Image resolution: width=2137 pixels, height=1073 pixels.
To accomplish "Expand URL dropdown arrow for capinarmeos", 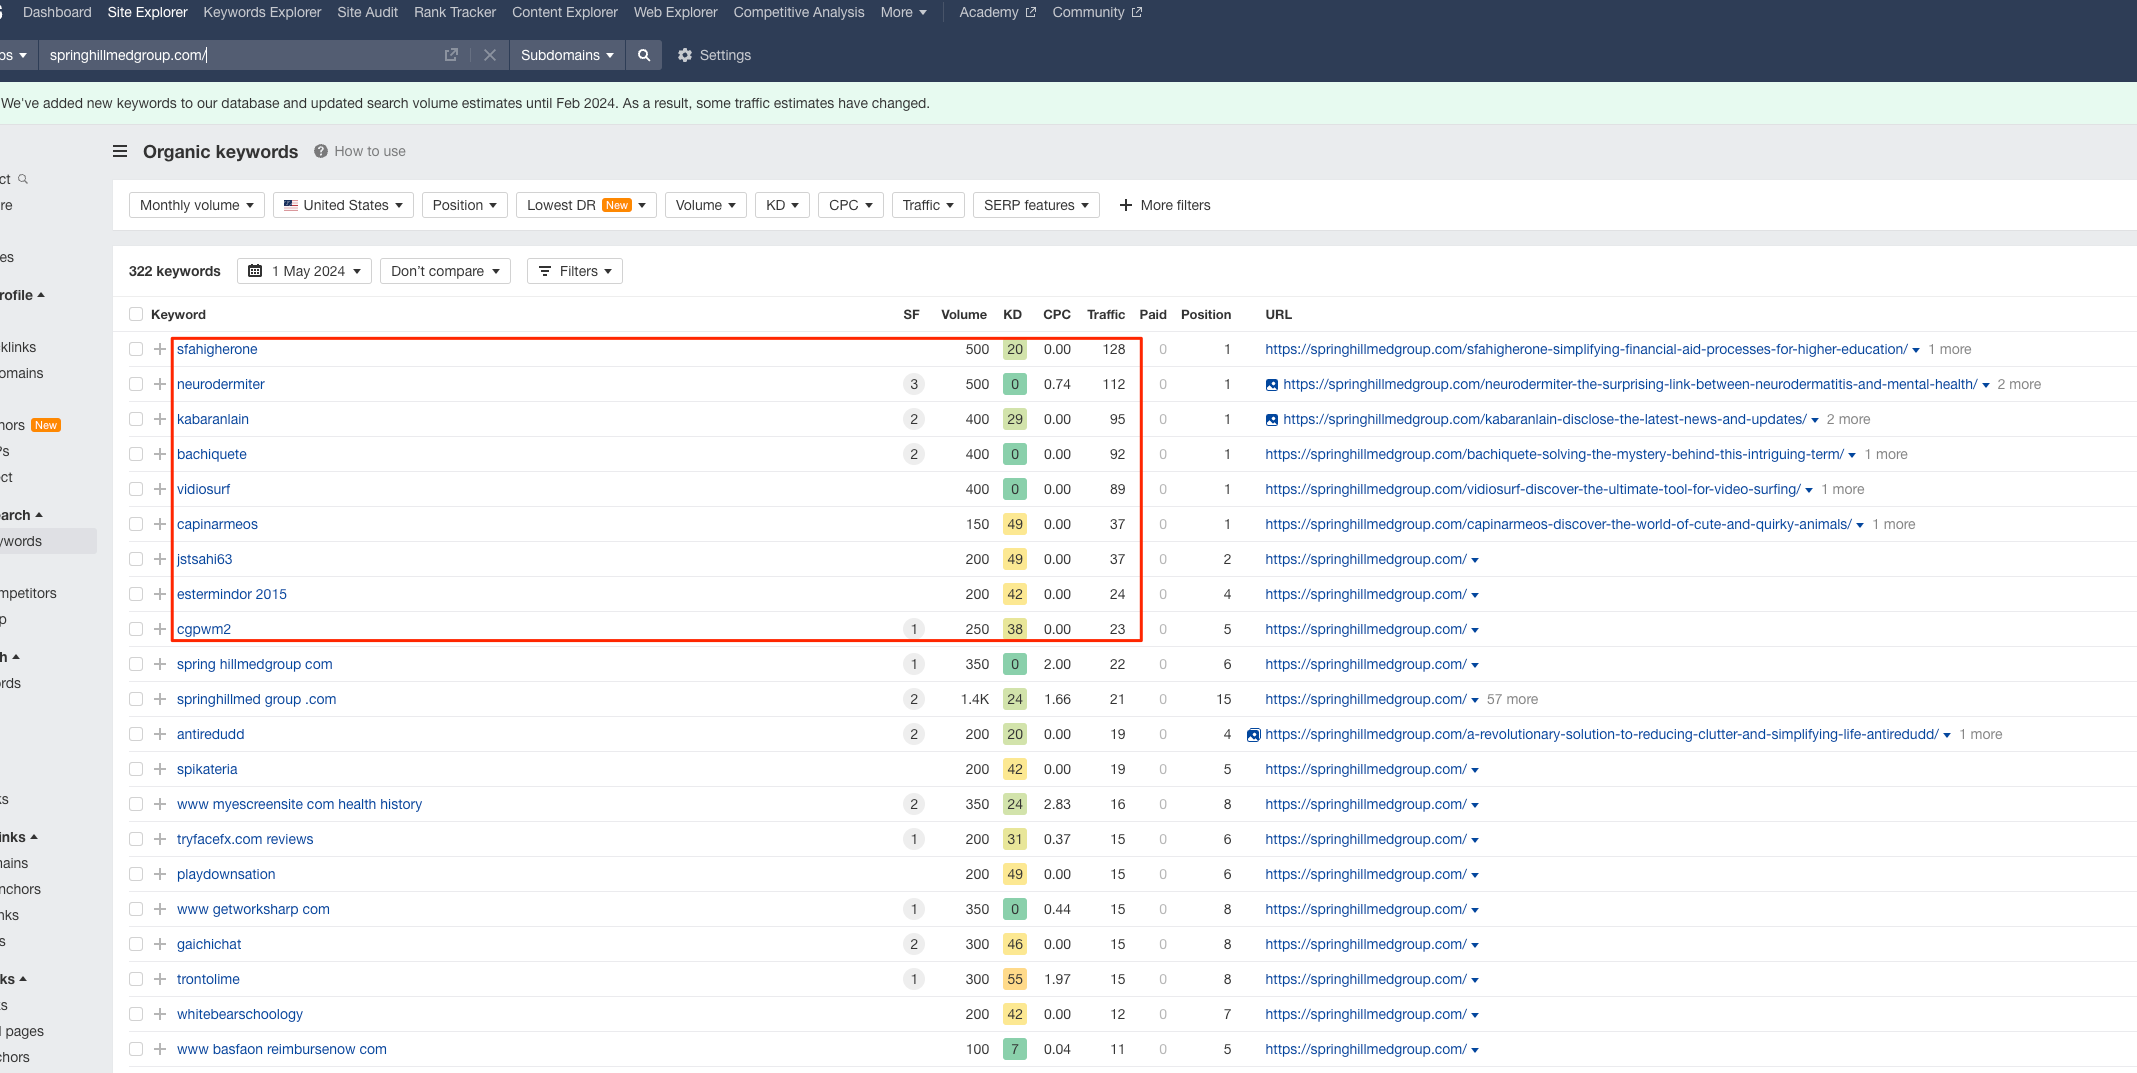I will 1860,525.
